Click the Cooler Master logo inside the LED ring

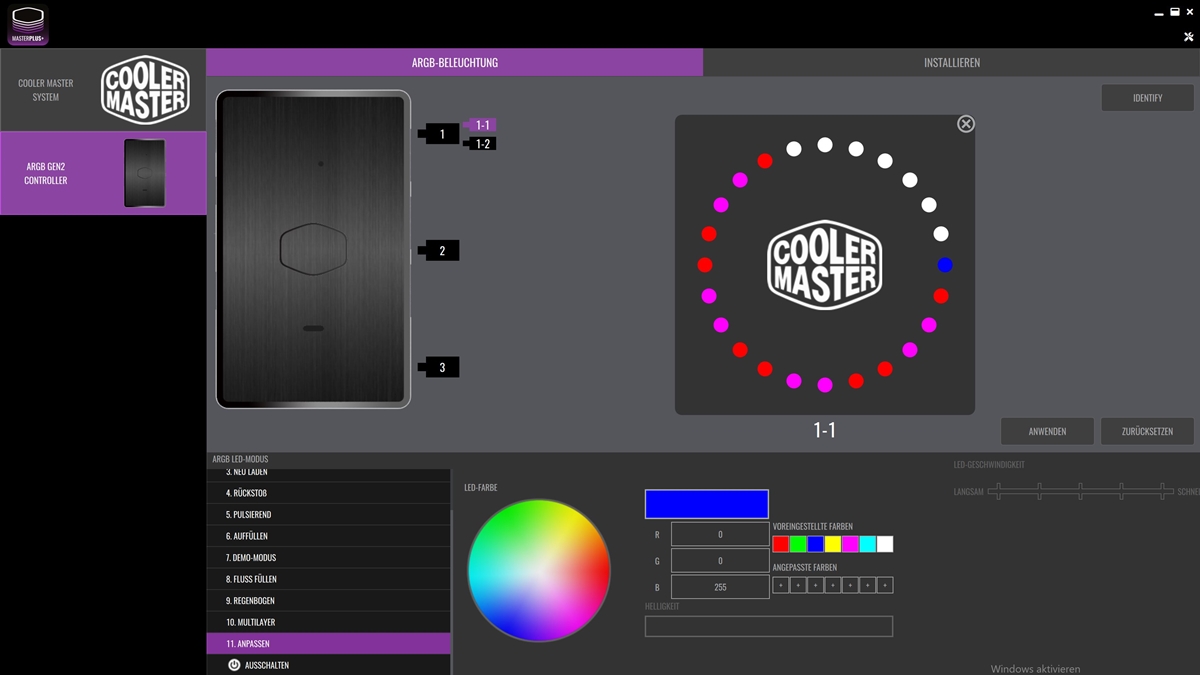(824, 264)
